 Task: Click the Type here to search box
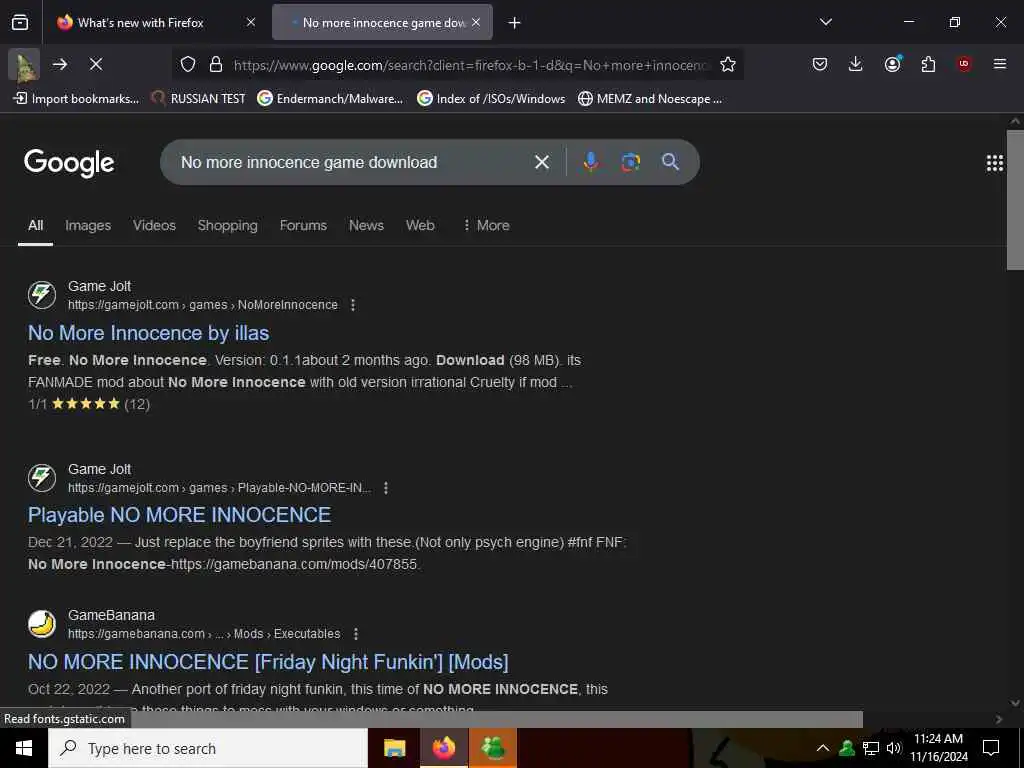coord(208,748)
